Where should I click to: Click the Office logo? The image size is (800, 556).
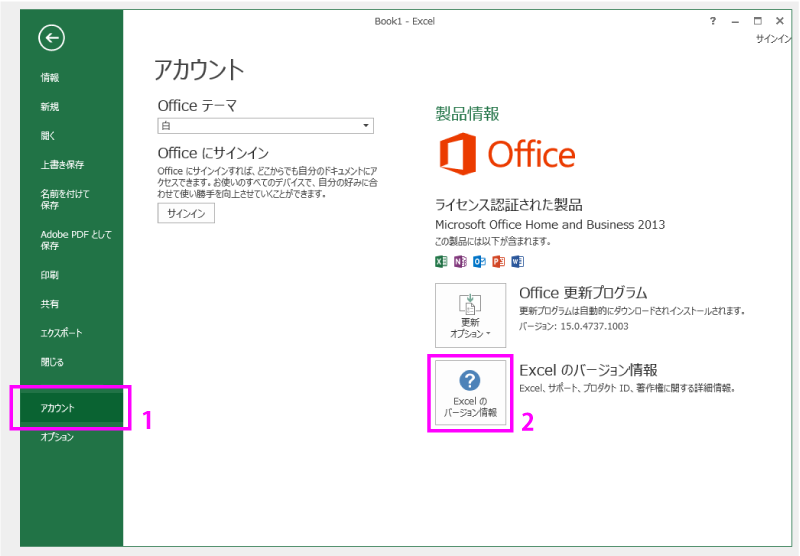(x=507, y=154)
